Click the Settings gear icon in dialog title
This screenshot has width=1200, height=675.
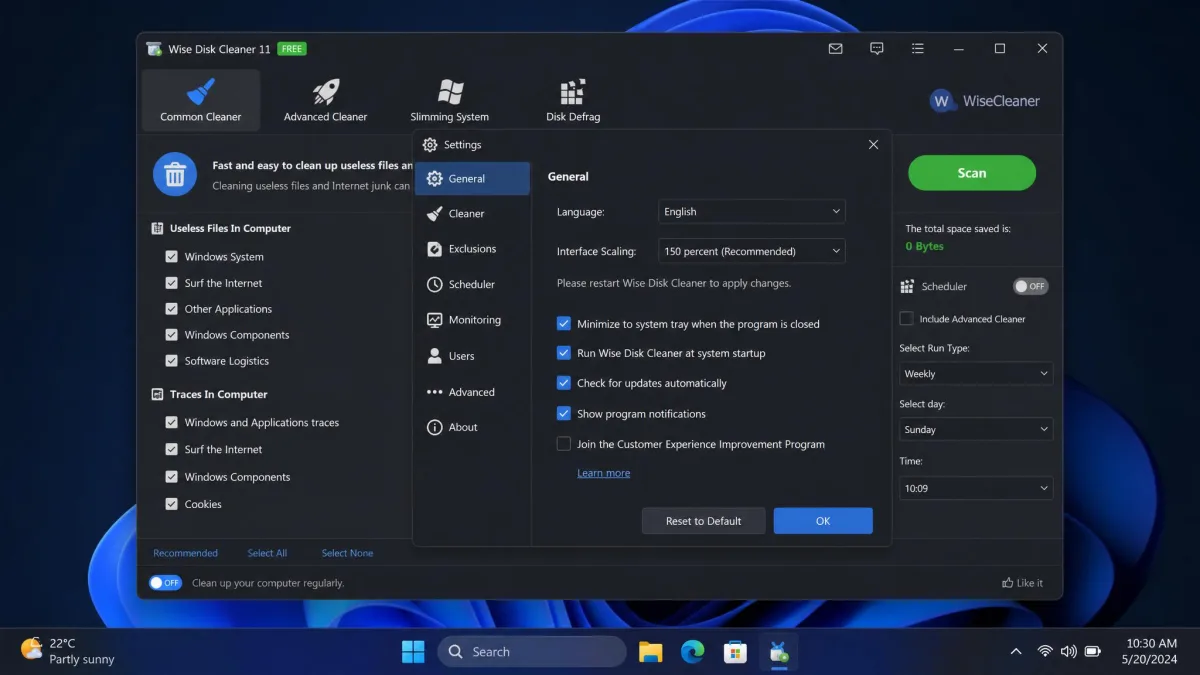pos(430,144)
